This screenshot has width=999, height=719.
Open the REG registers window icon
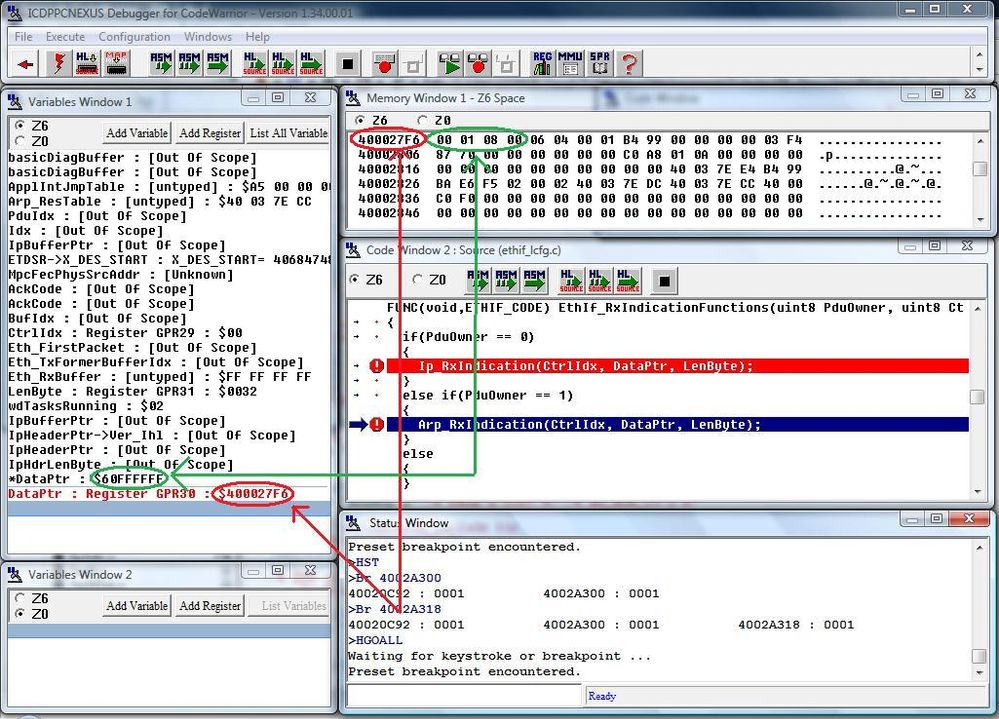pyautogui.click(x=542, y=64)
